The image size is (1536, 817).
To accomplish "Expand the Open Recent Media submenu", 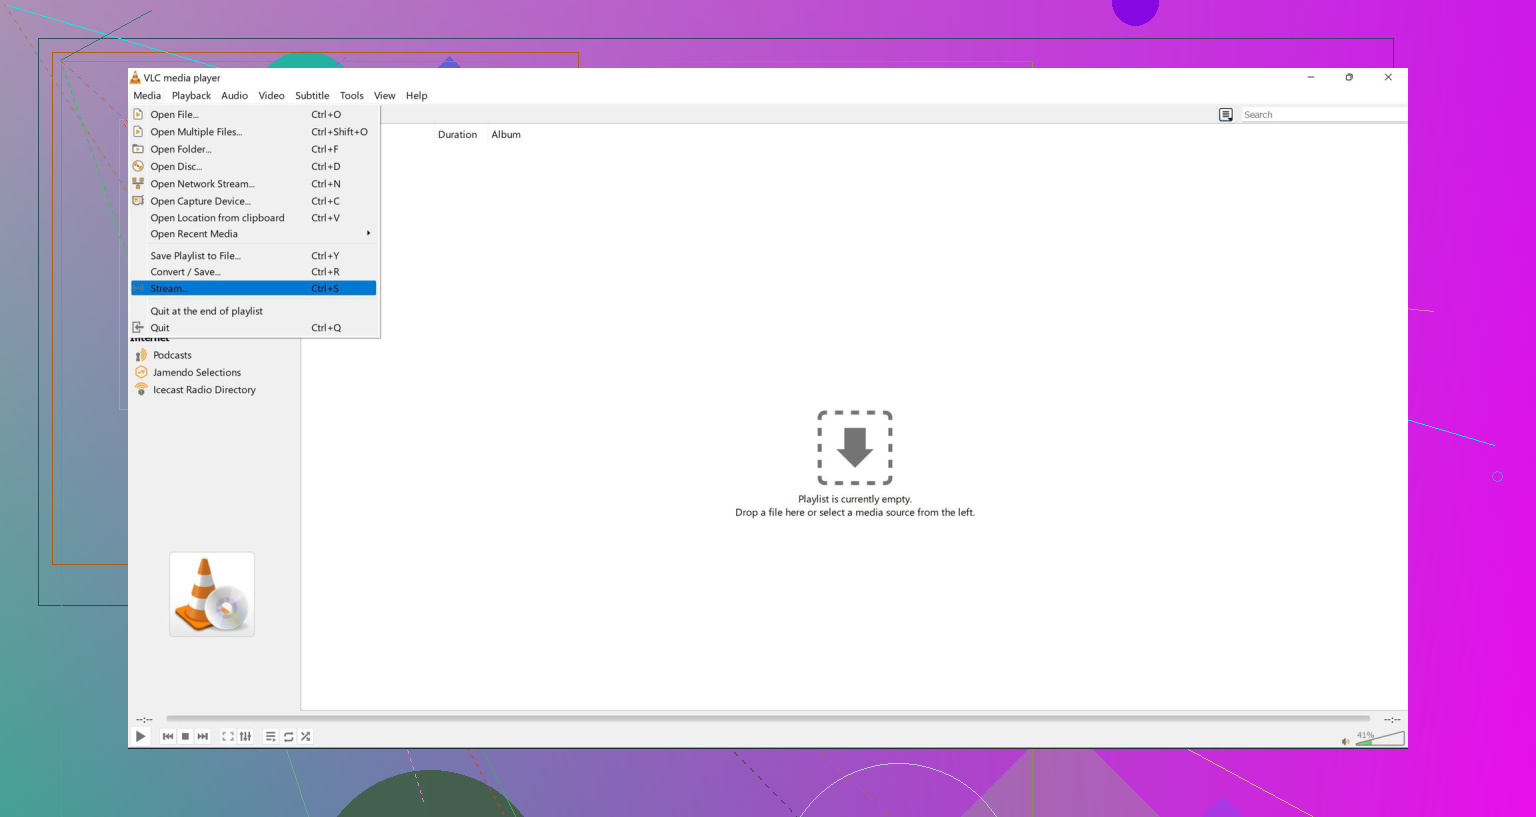I will point(254,234).
